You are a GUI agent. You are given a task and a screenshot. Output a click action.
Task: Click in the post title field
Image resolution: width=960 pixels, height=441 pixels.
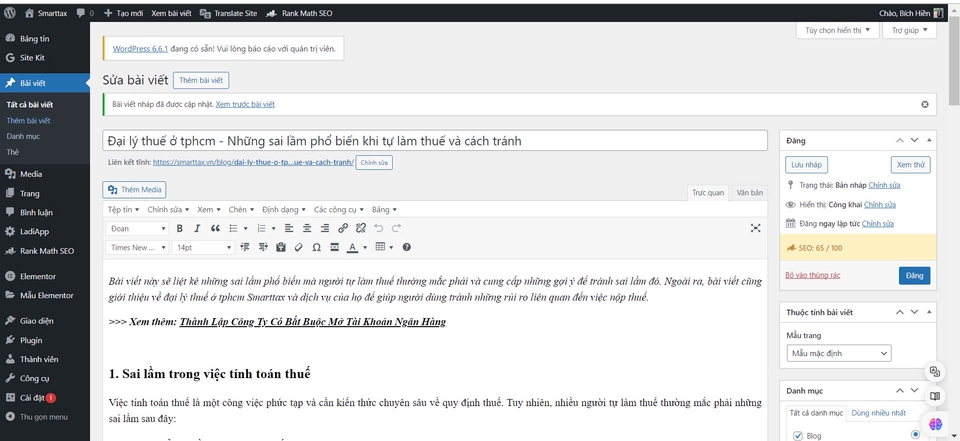click(435, 141)
